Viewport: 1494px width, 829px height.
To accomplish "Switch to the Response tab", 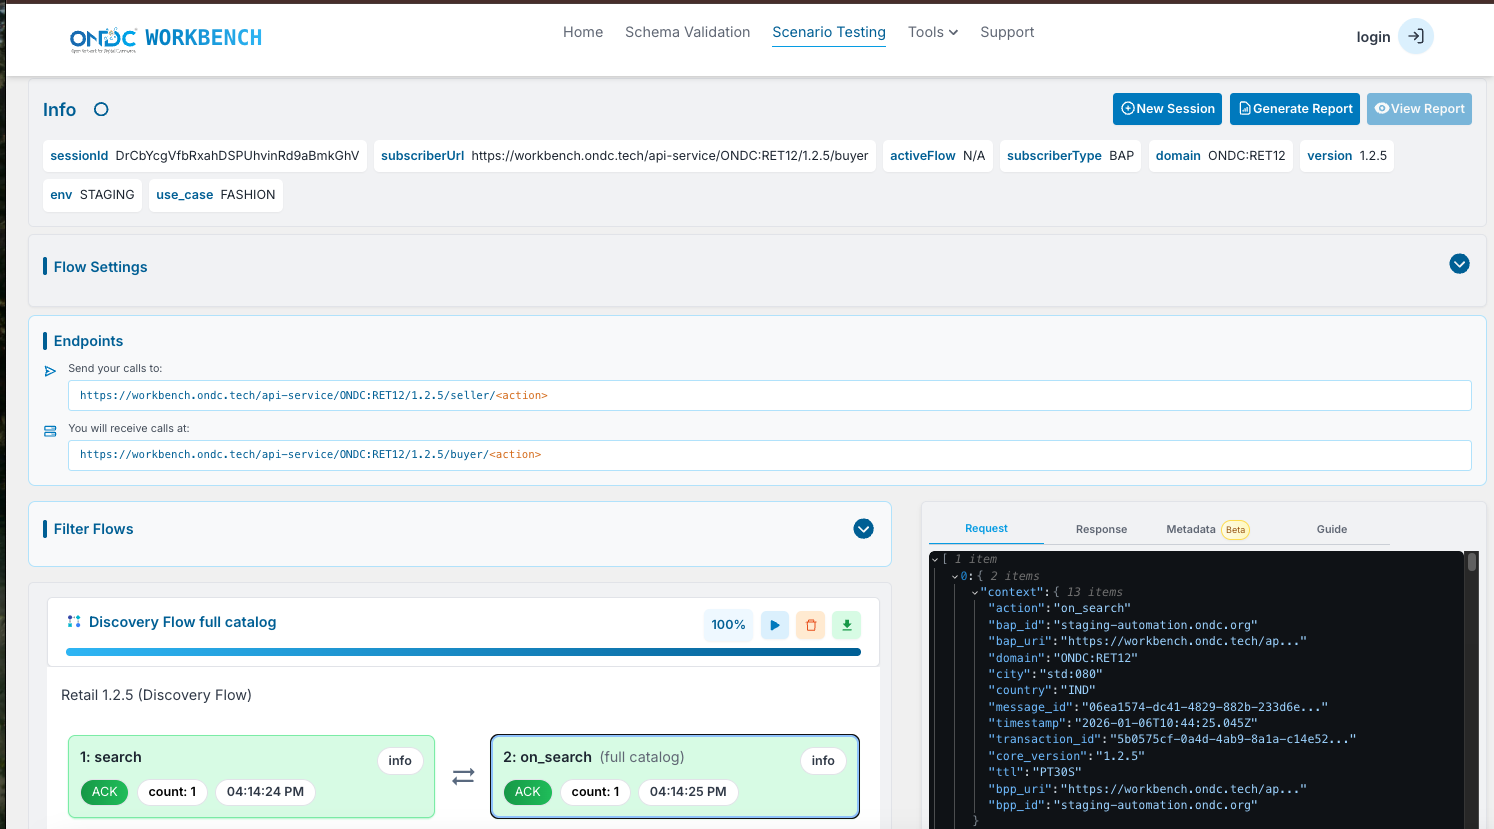I will tap(1101, 529).
